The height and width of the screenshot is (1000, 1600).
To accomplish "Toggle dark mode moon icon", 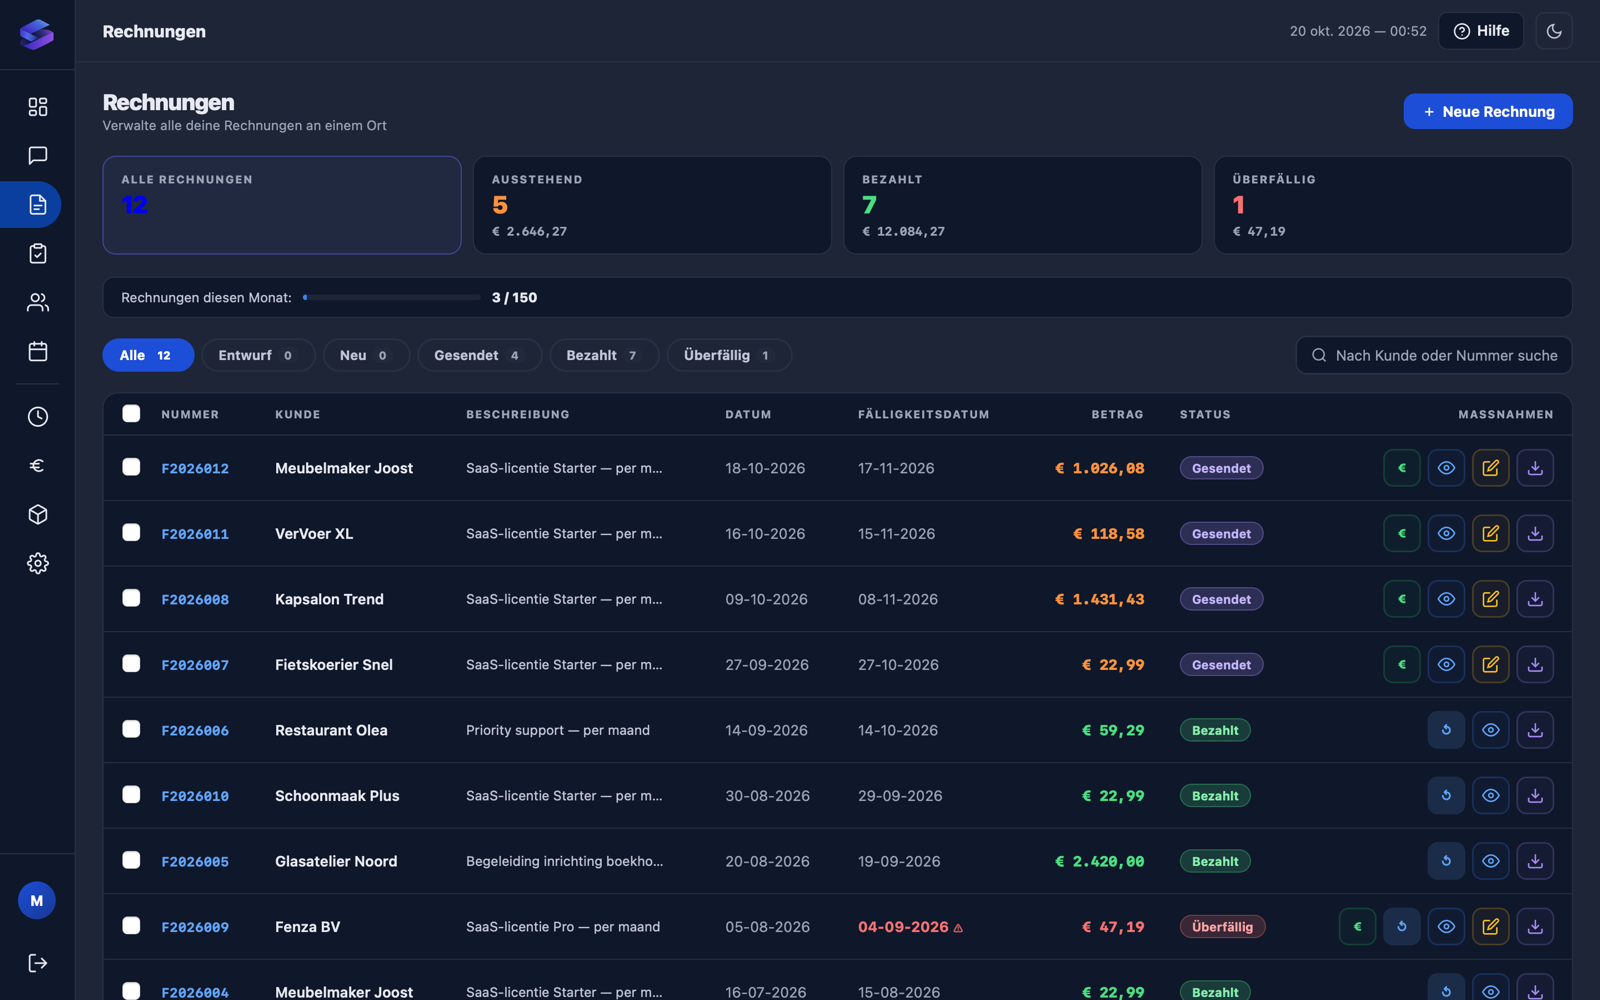I will coord(1554,31).
